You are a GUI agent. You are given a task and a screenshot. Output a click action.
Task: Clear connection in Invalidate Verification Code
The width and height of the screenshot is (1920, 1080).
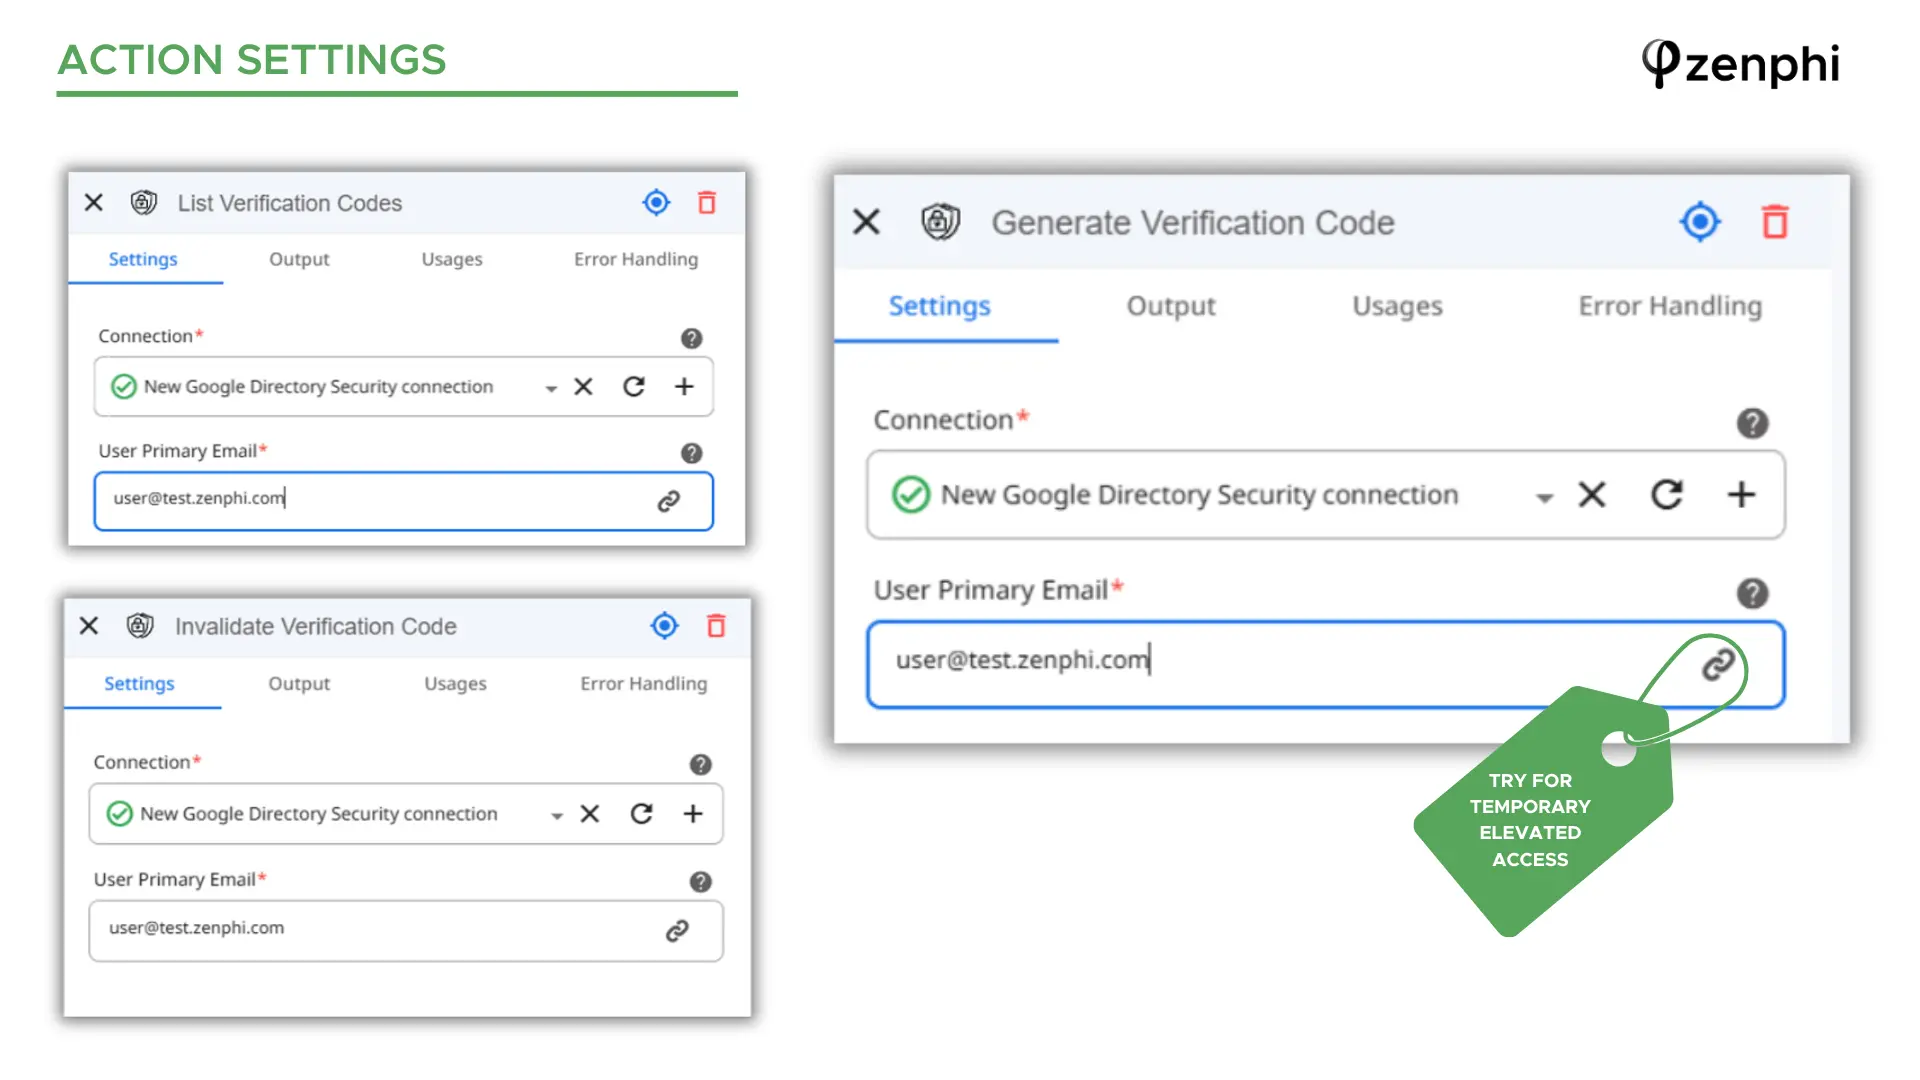click(x=590, y=814)
